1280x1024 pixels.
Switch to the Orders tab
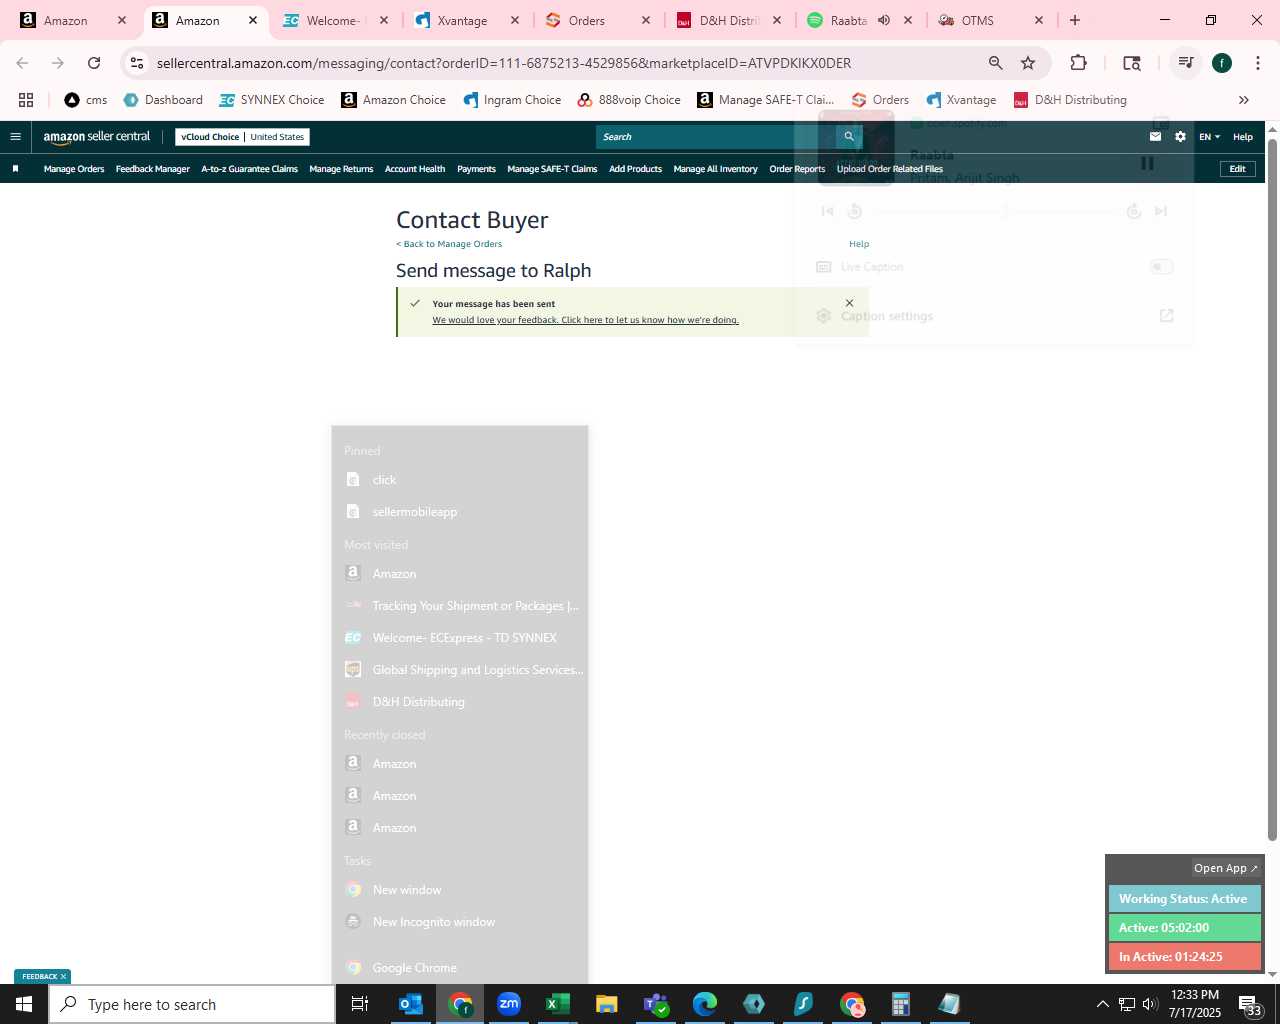[x=598, y=20]
